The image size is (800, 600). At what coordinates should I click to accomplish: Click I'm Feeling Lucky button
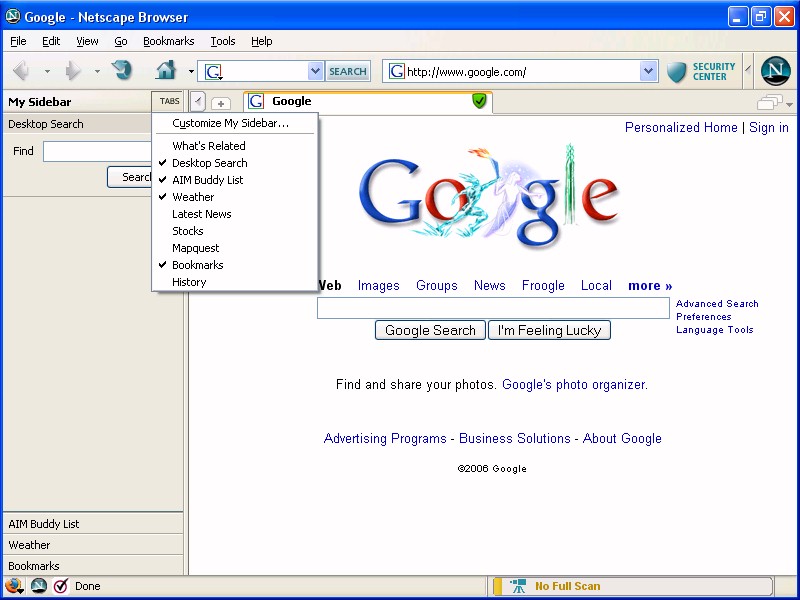click(x=549, y=330)
